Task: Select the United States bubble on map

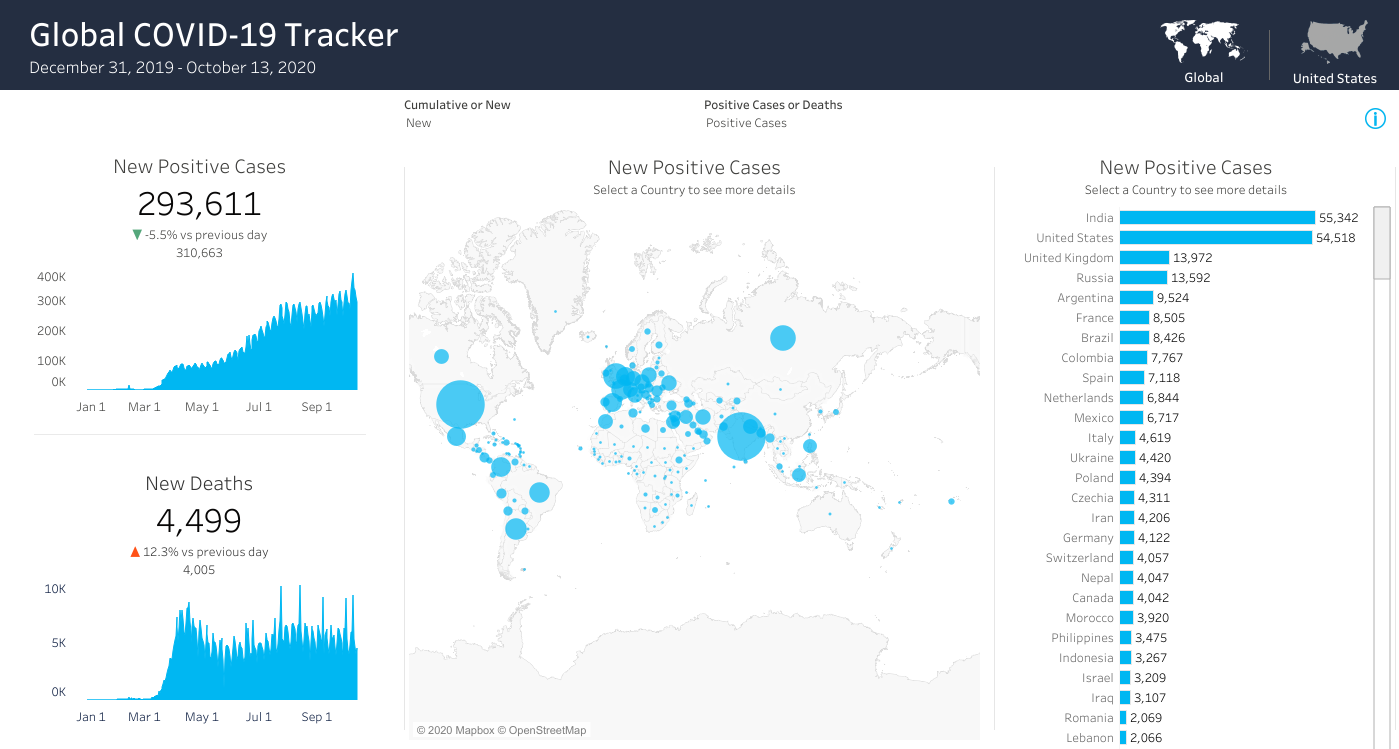Action: (x=459, y=405)
